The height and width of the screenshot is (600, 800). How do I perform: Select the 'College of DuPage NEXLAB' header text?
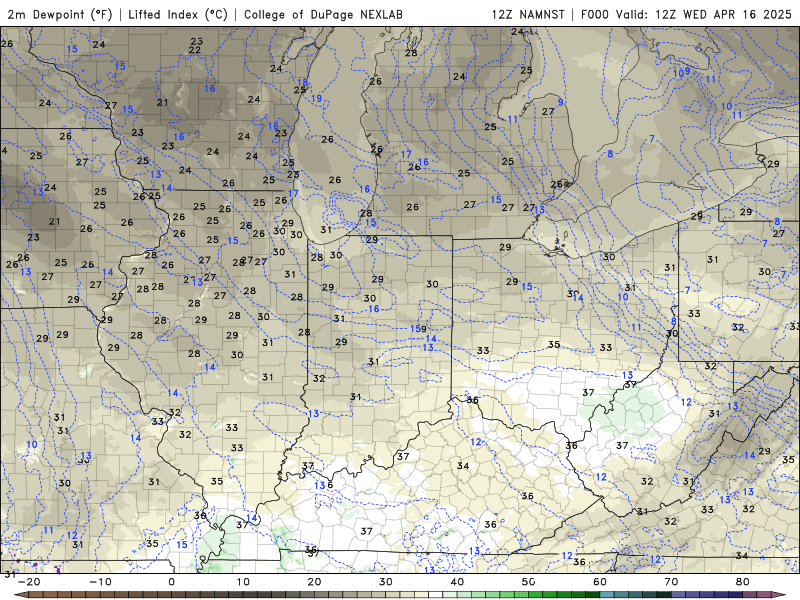pyautogui.click(x=323, y=14)
